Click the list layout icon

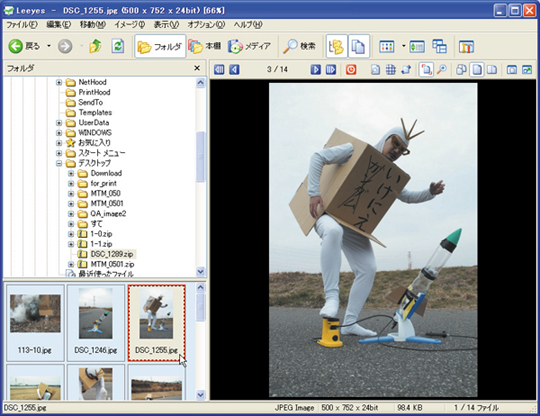[x=439, y=46]
